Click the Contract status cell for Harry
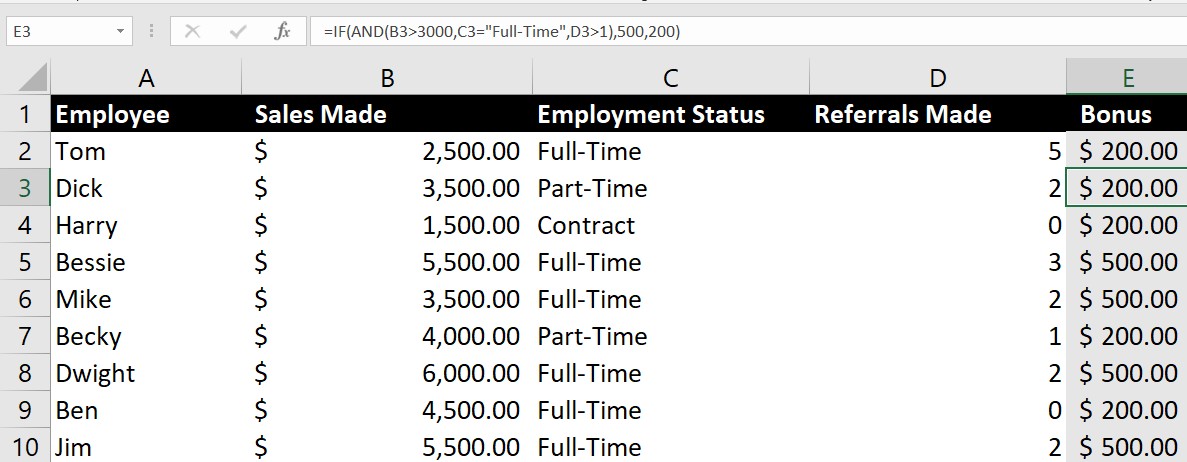The width and height of the screenshot is (1187, 462). 671,225
